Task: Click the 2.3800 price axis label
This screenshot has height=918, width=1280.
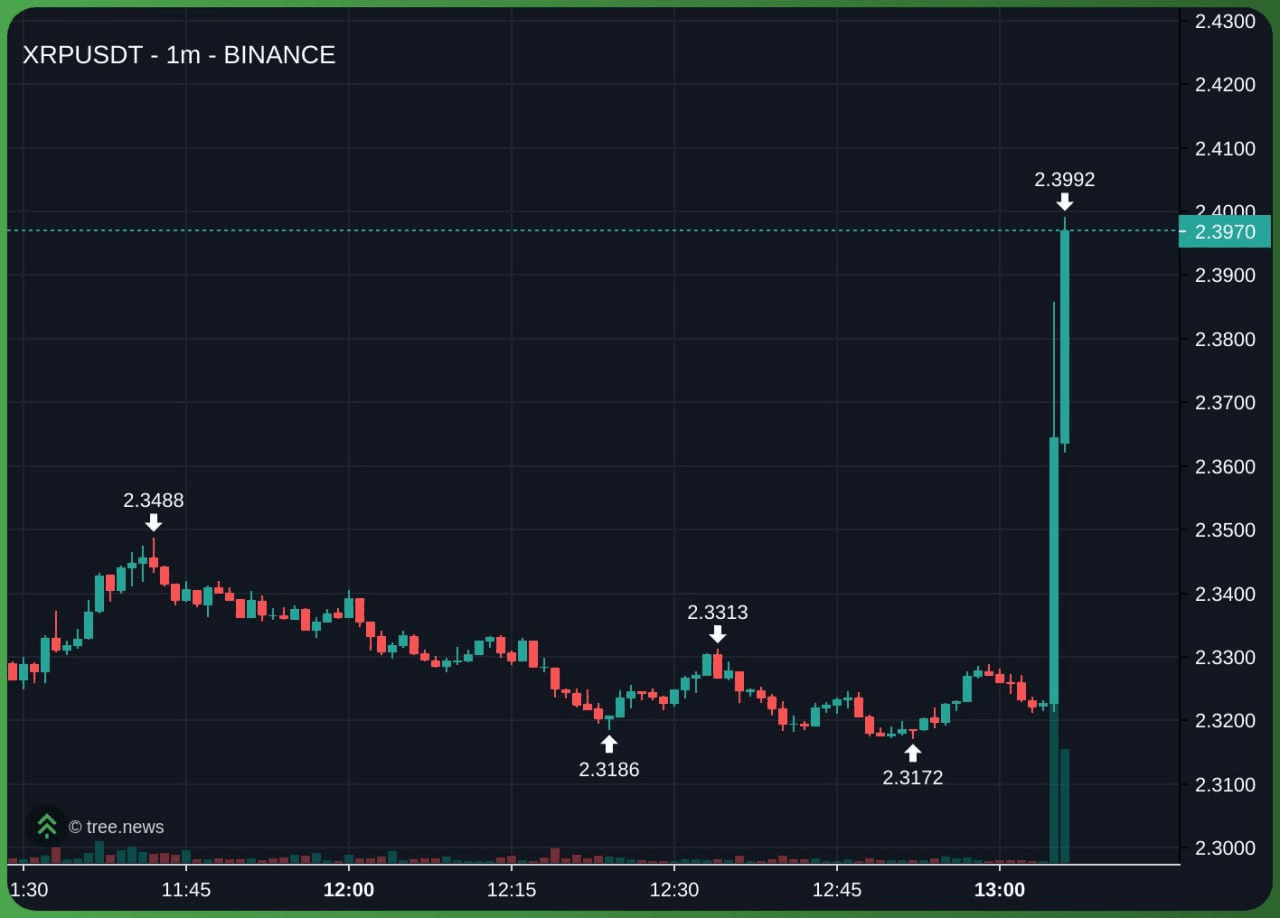Action: (x=1225, y=339)
